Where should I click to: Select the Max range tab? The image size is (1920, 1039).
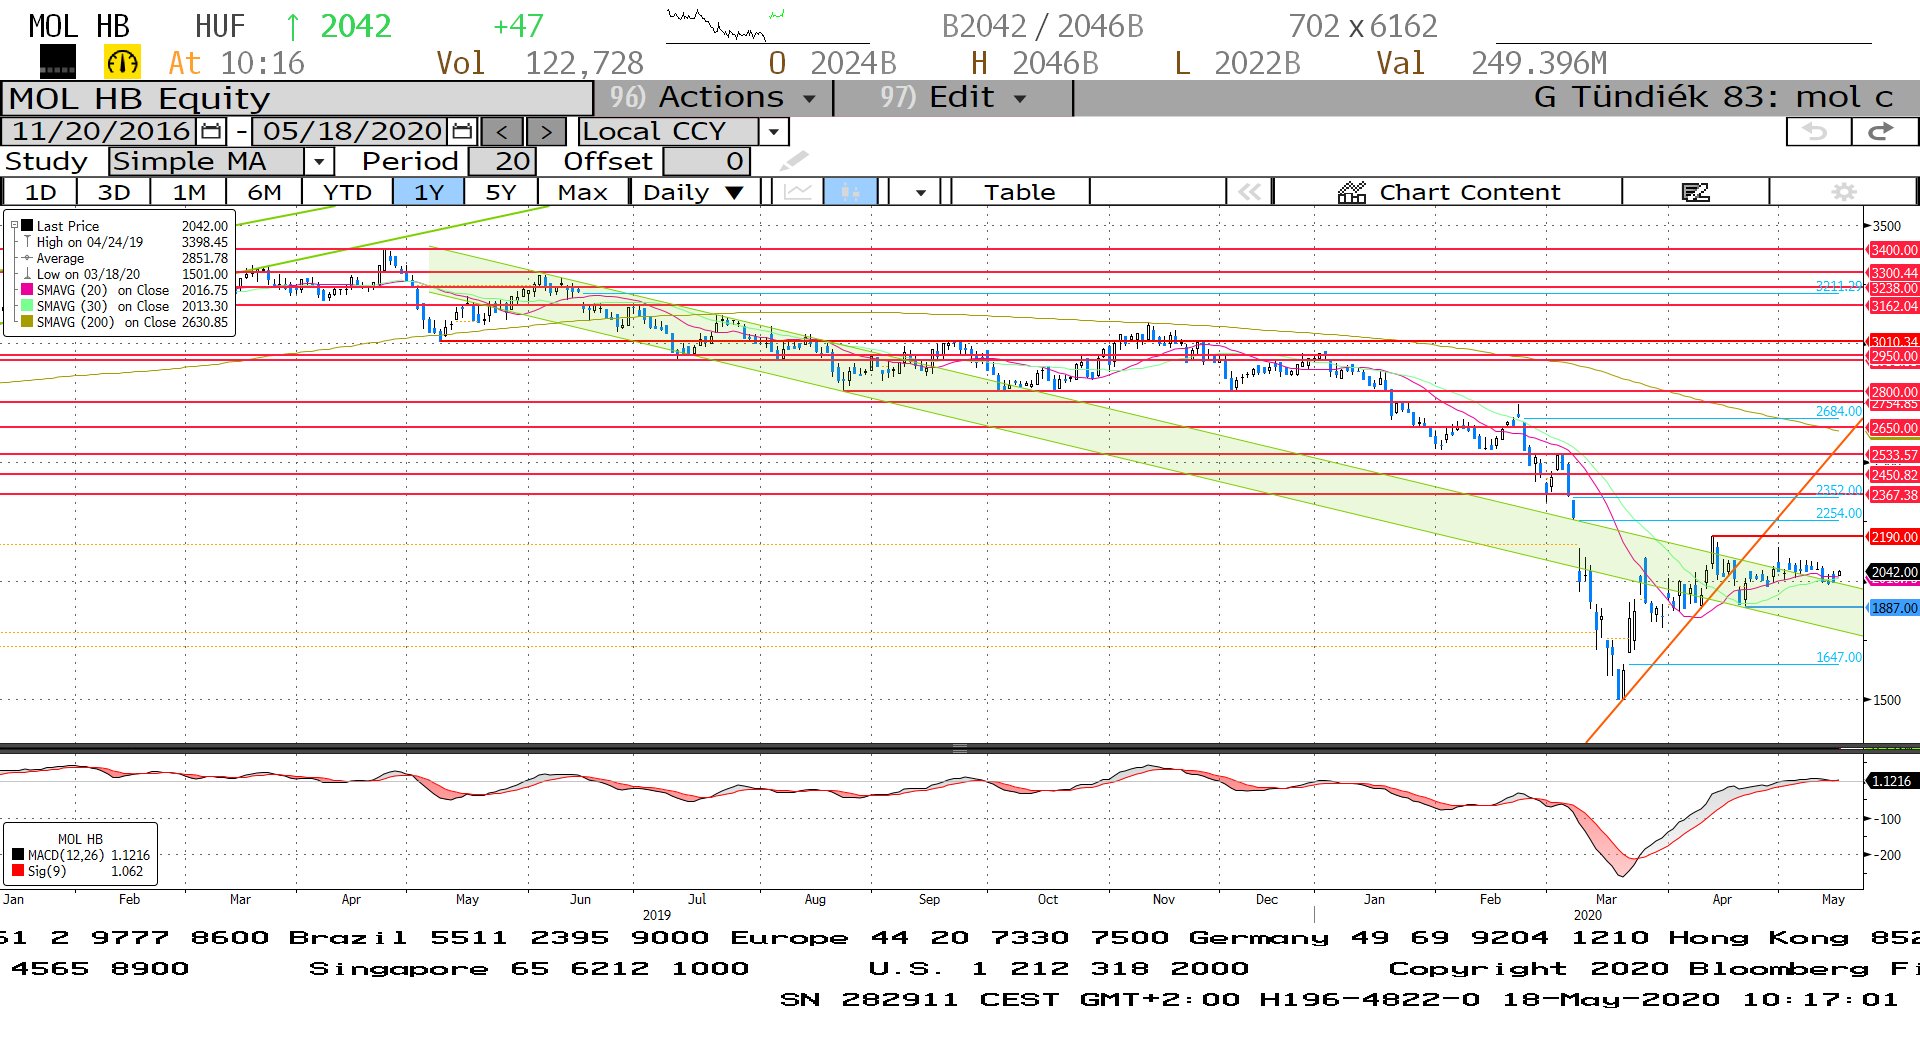(x=583, y=192)
